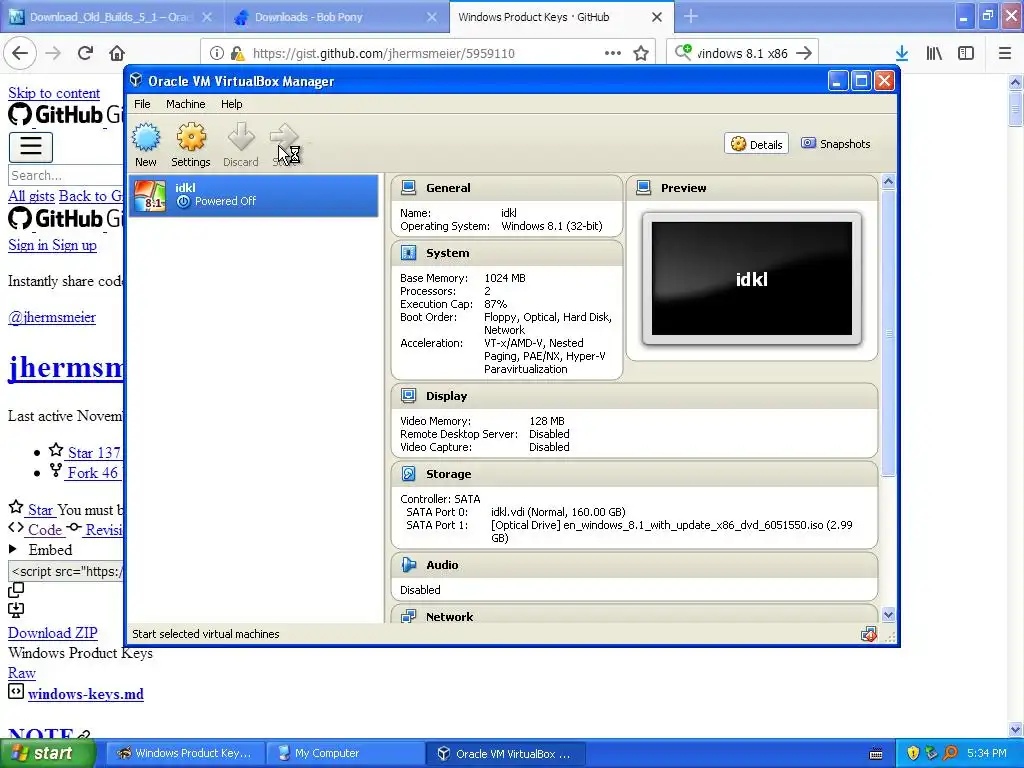Expand the Embed disclosure triangle
Viewport: 1024px width, 768px height.
coord(12,549)
